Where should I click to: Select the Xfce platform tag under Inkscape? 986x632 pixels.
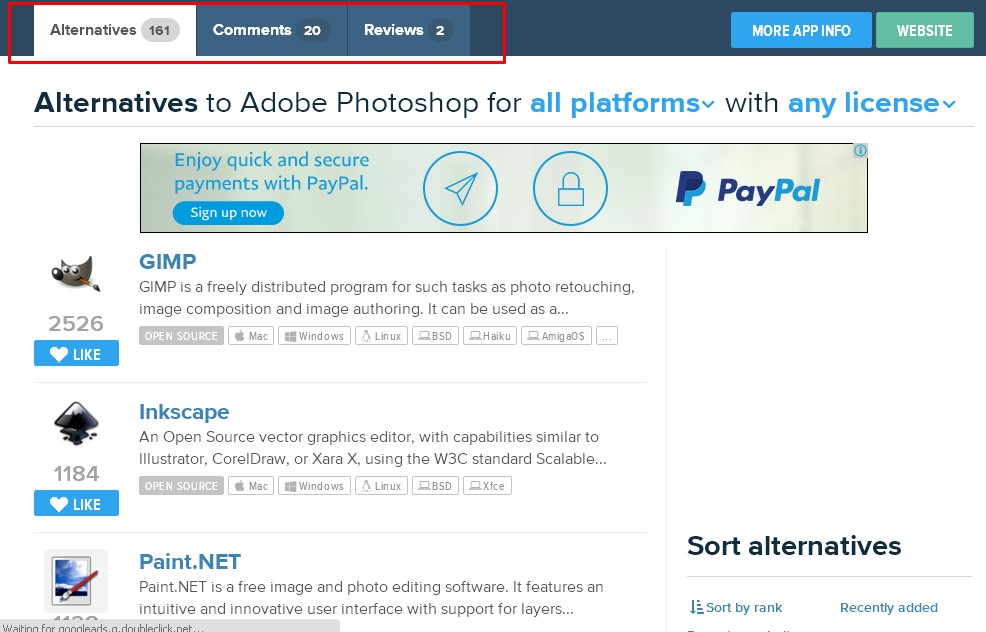[x=487, y=486]
